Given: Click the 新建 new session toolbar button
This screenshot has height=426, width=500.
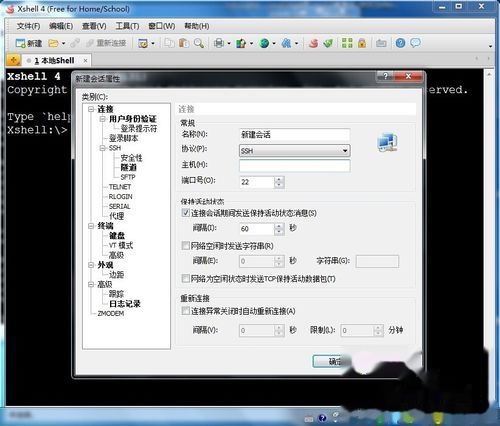Looking at the screenshot, I should 29,43.
